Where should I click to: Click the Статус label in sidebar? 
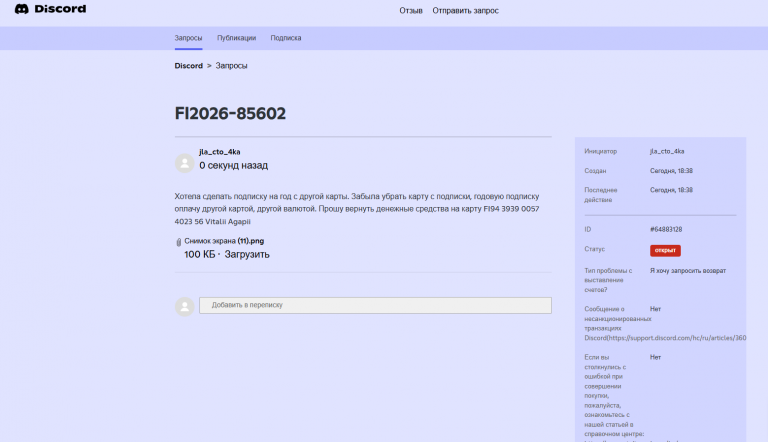click(x=594, y=249)
